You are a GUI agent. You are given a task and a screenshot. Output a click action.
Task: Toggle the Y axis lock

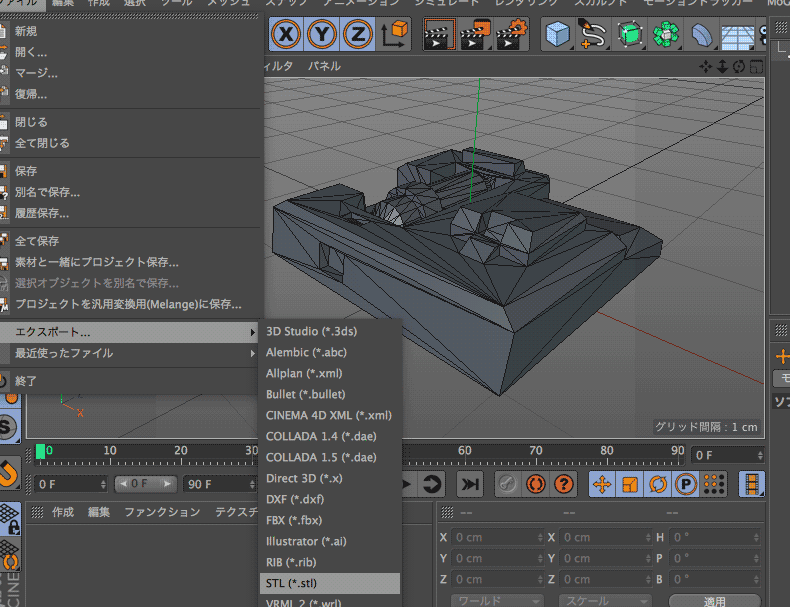click(322, 35)
